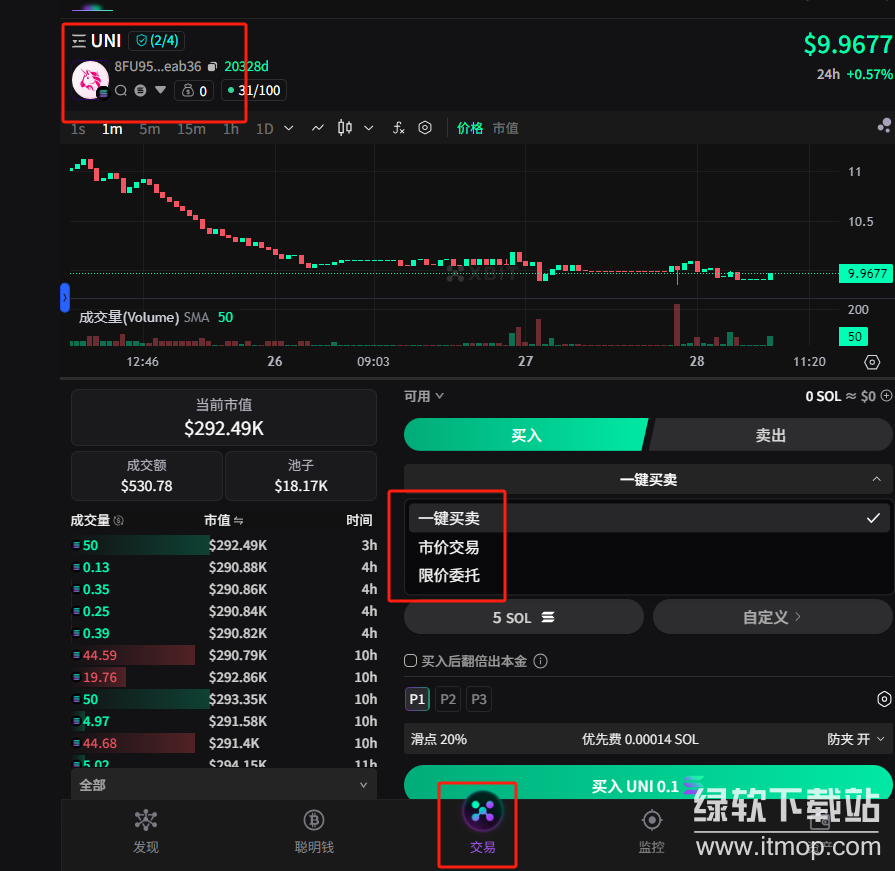895x871 pixels.
Task: Expand the 1D timeframe dropdown
Action: click(x=289, y=128)
